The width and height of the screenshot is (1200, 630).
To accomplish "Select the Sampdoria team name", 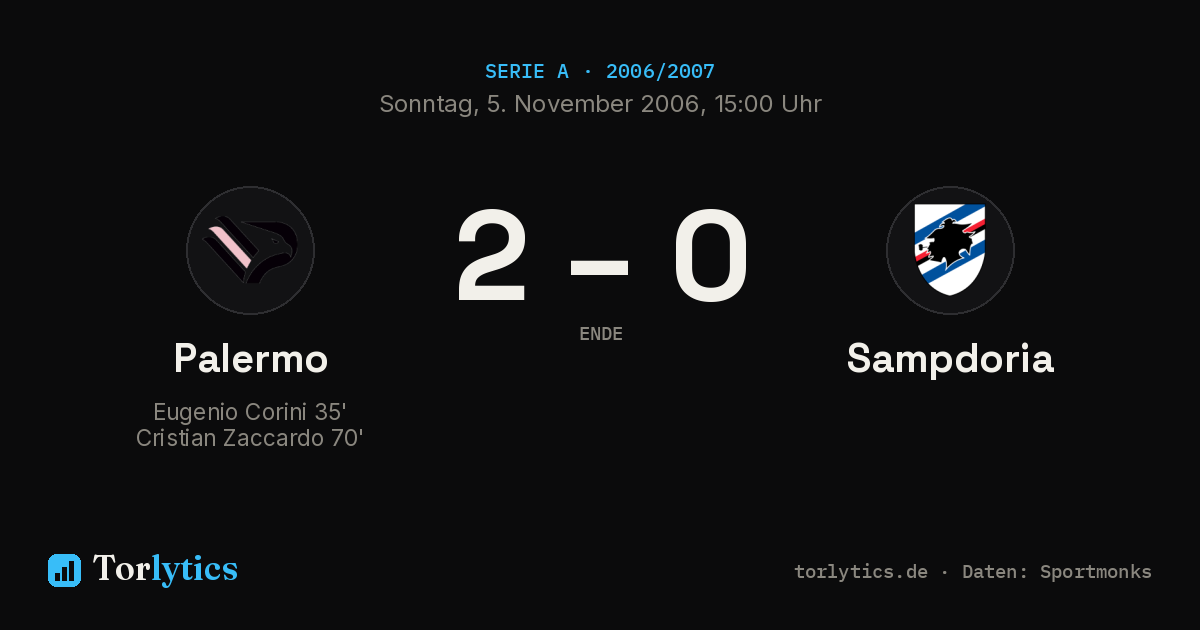I will pos(950,358).
